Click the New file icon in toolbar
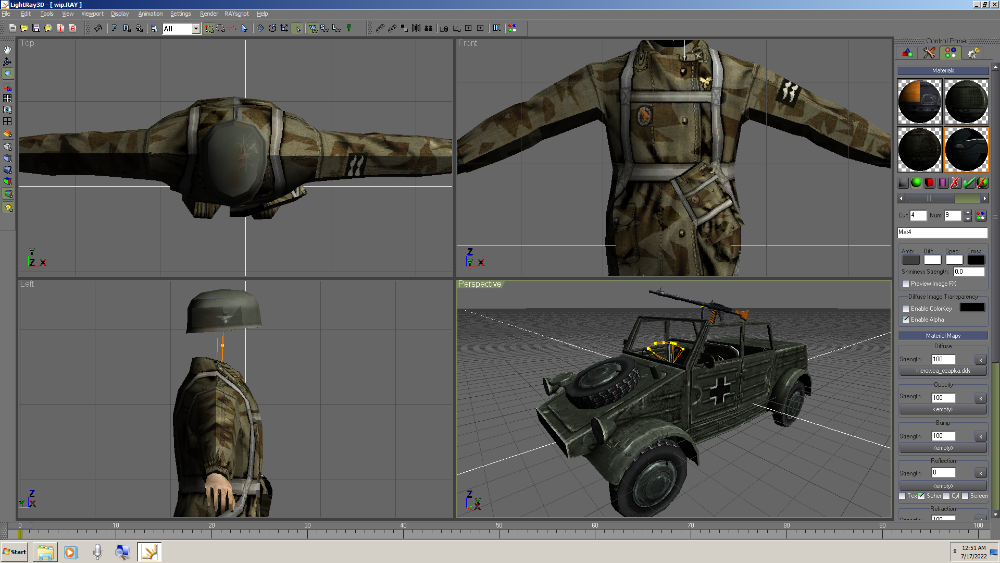The width and height of the screenshot is (1000, 563). point(12,28)
